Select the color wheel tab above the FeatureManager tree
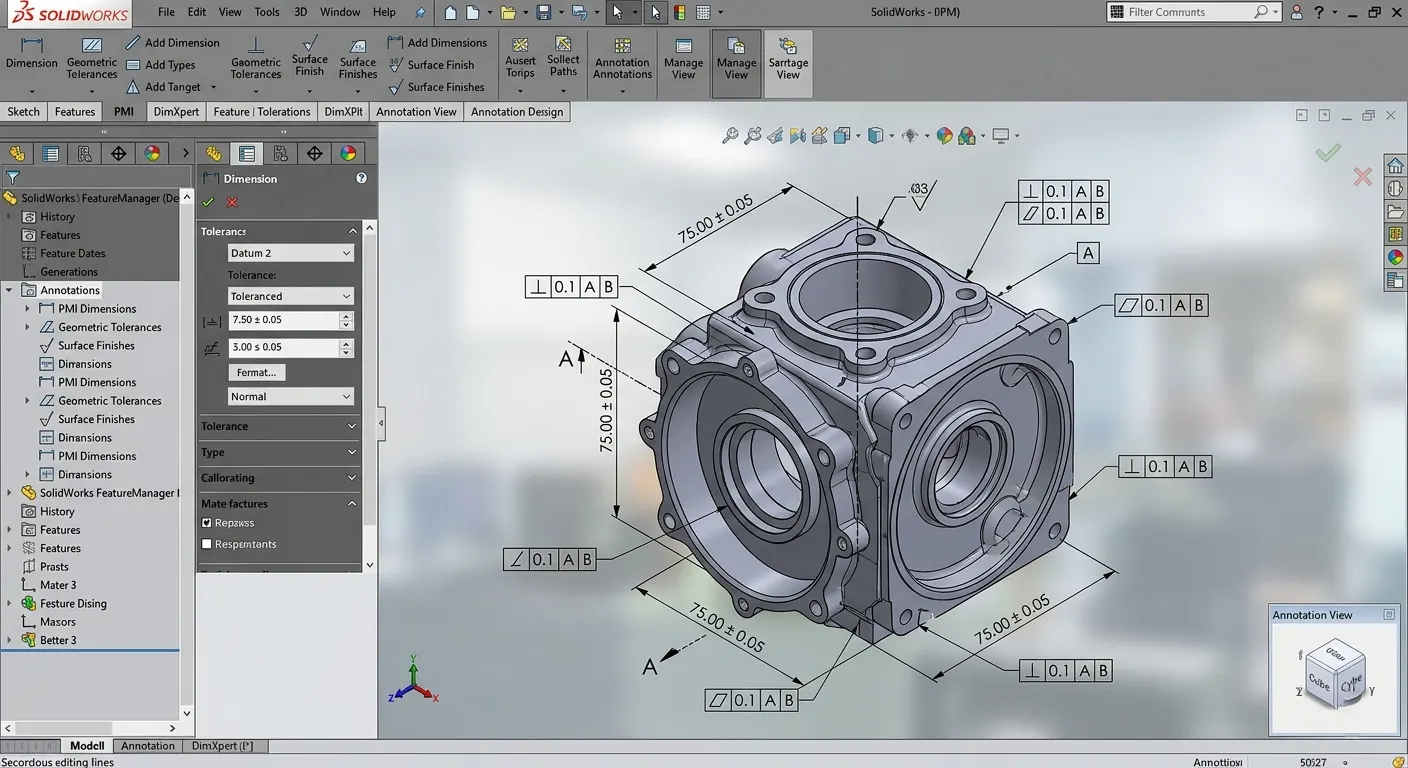The height and width of the screenshot is (768, 1408). (152, 153)
